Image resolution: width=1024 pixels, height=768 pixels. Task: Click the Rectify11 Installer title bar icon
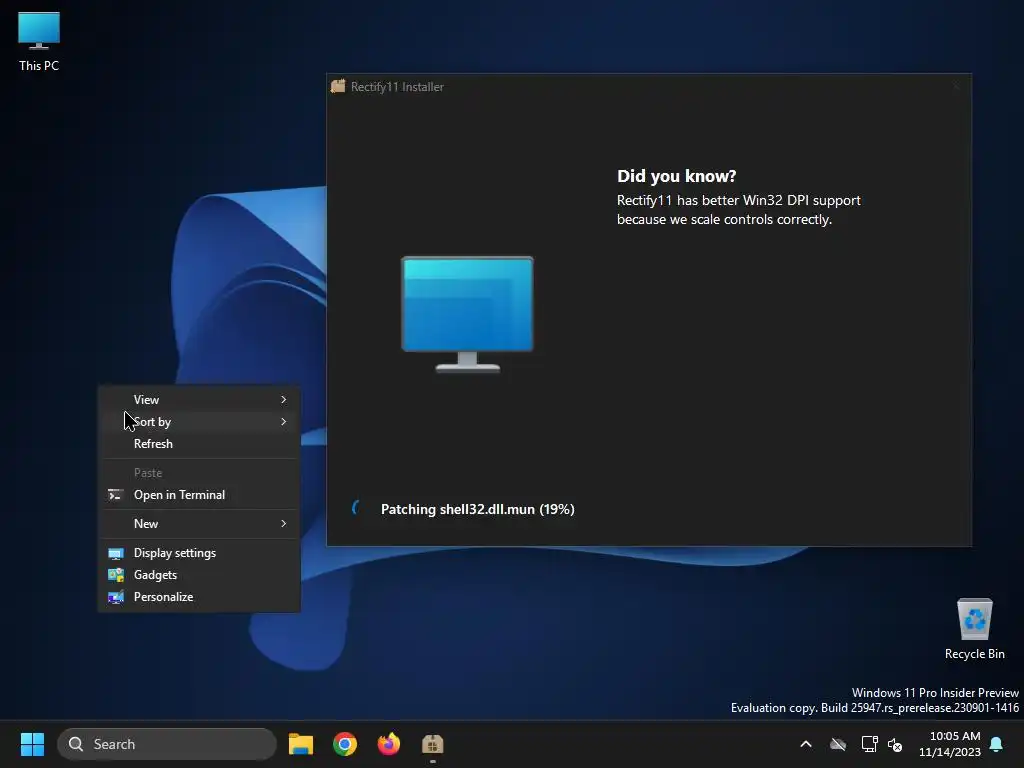[338, 86]
